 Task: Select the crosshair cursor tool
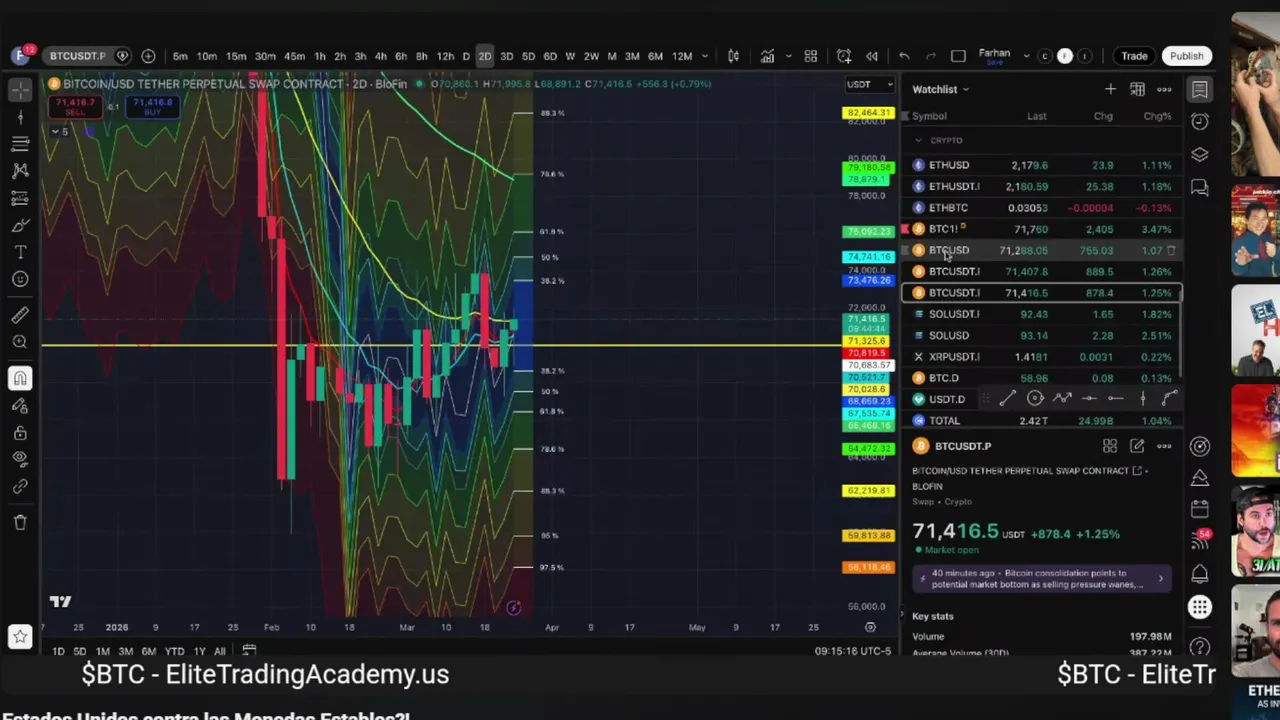[x=20, y=90]
